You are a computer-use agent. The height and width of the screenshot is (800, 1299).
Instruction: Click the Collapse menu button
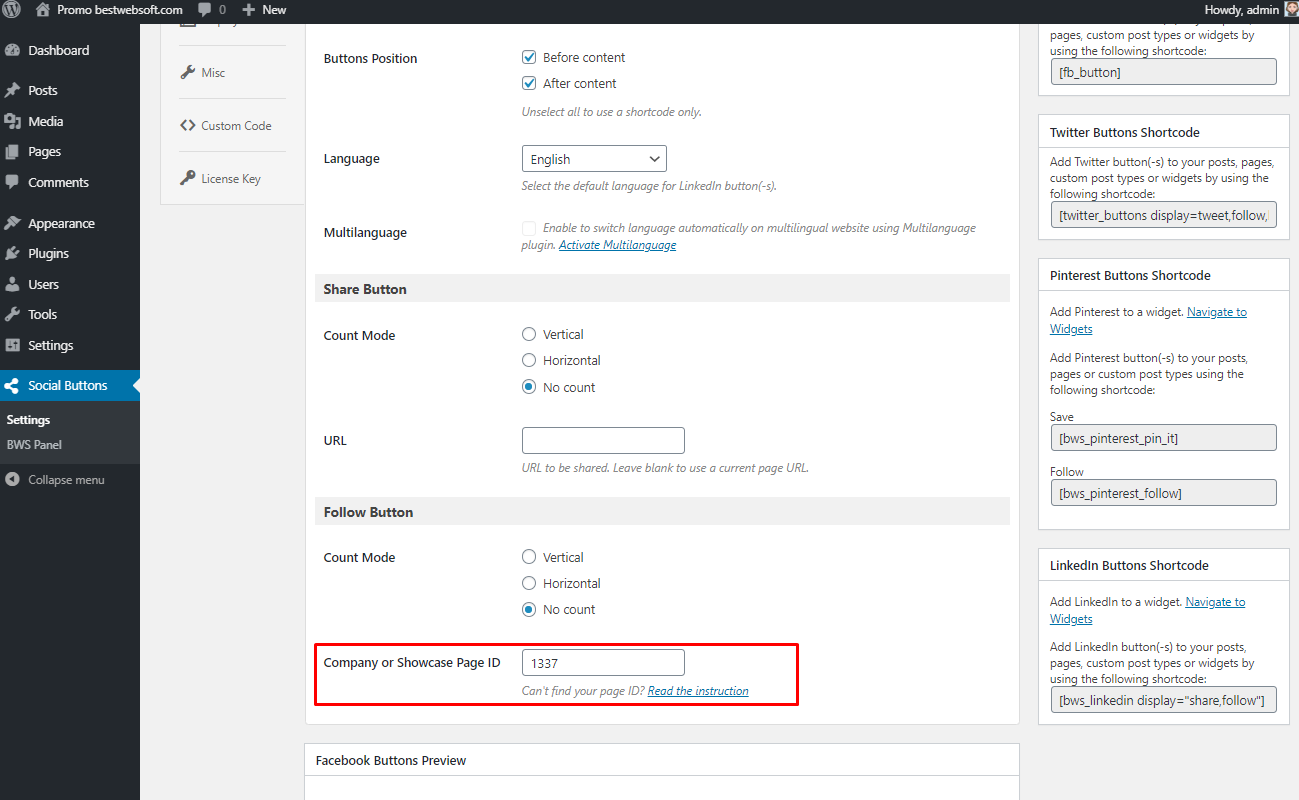click(x=70, y=480)
